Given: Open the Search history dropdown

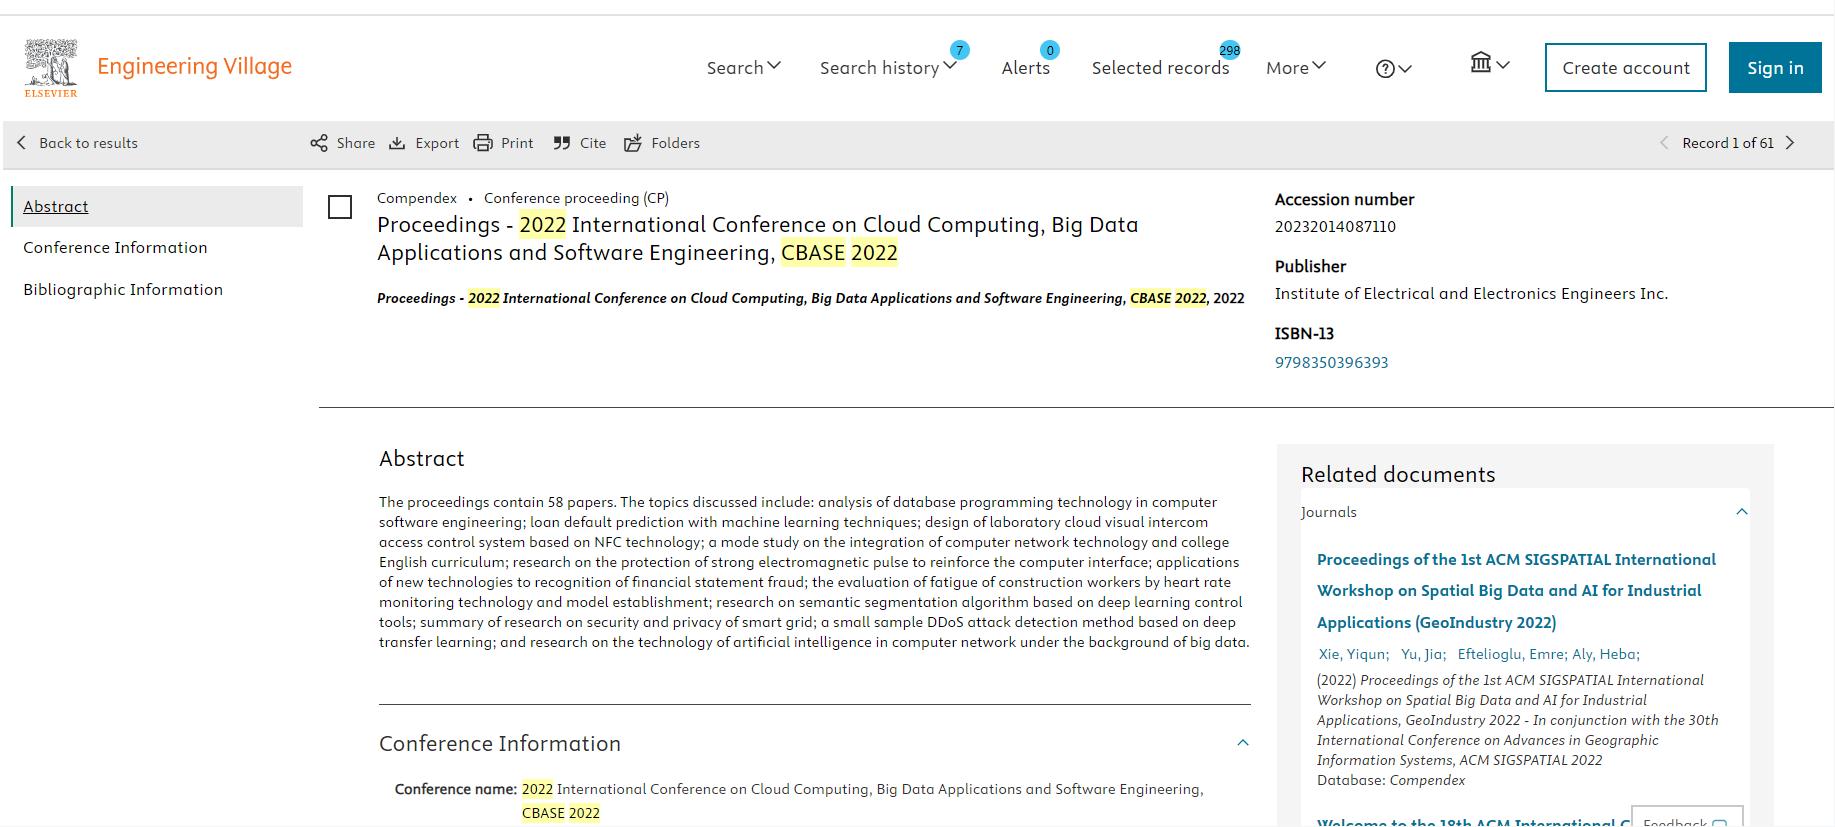Looking at the screenshot, I should pyautogui.click(x=889, y=67).
